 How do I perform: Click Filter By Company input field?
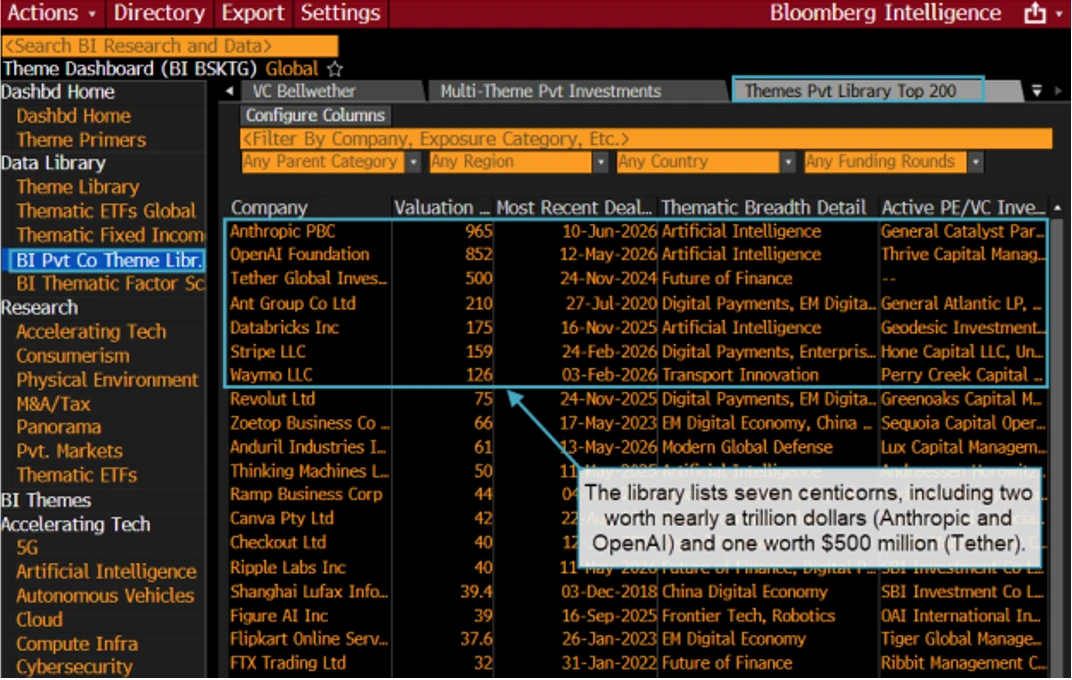click(645, 139)
